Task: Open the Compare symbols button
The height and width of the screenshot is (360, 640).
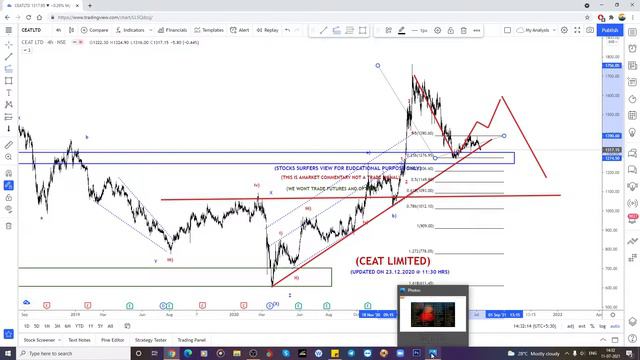Action: [95, 30]
